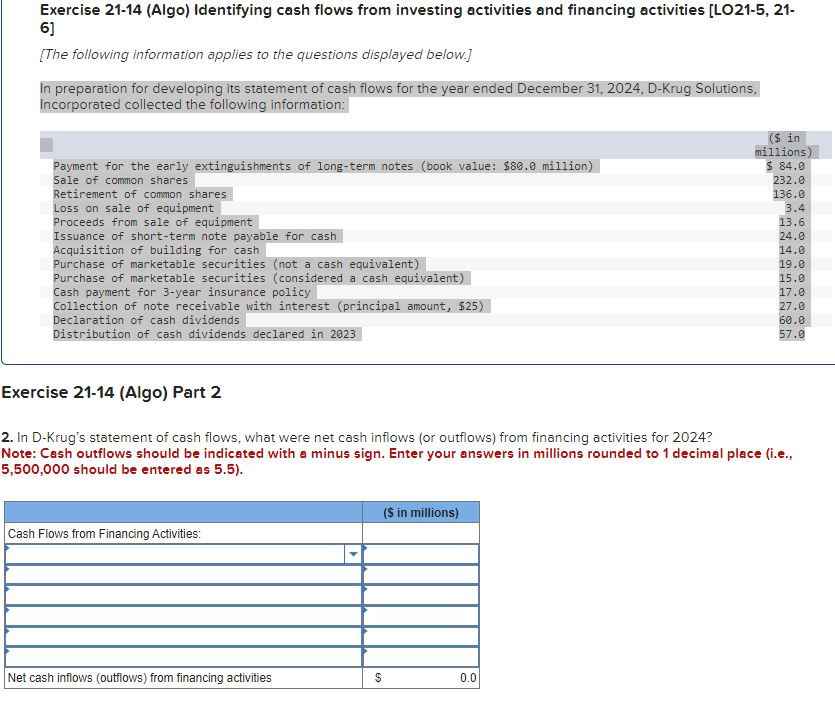Click the 'Proceeds from sale of equipment' row
Screen dimensions: 835x706
[153, 222]
